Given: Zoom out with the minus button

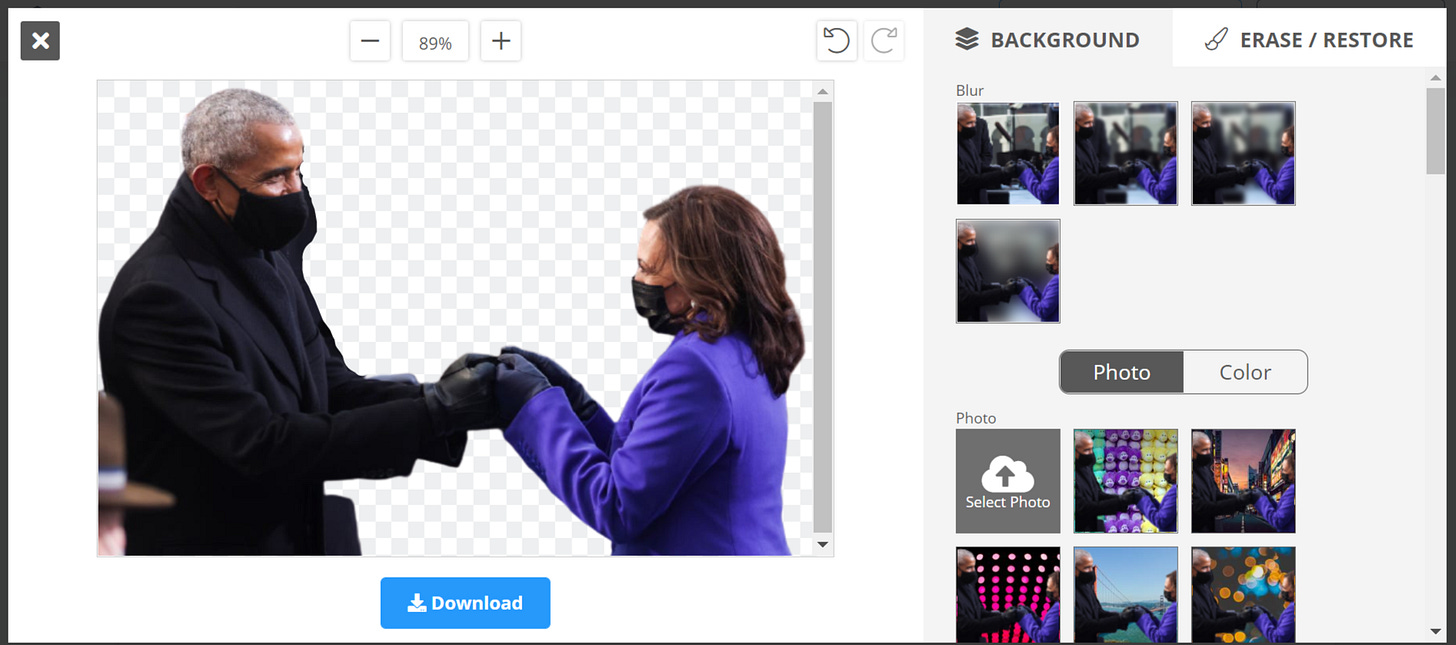Looking at the screenshot, I should pos(370,42).
